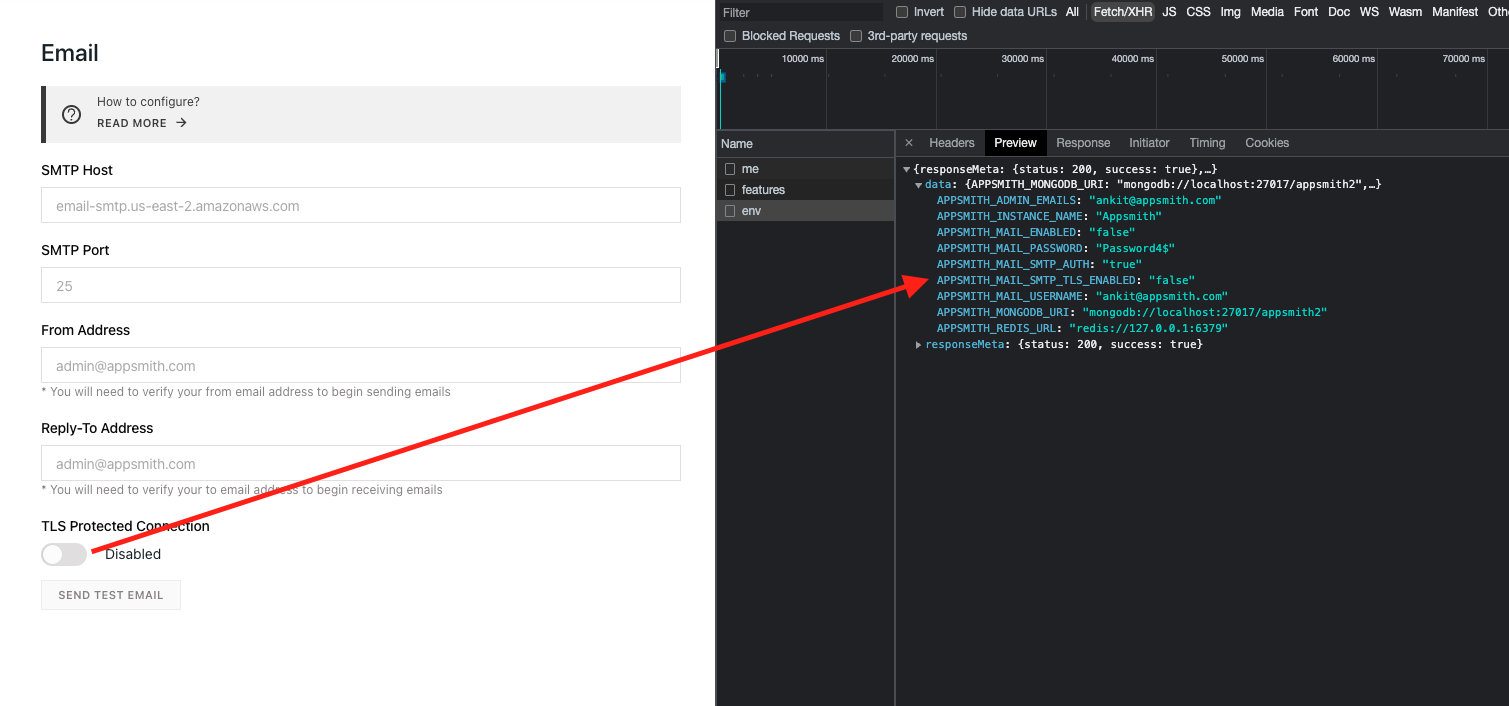Click the 40000 ms timeline marker
1509x706 pixels.
pos(1133,59)
